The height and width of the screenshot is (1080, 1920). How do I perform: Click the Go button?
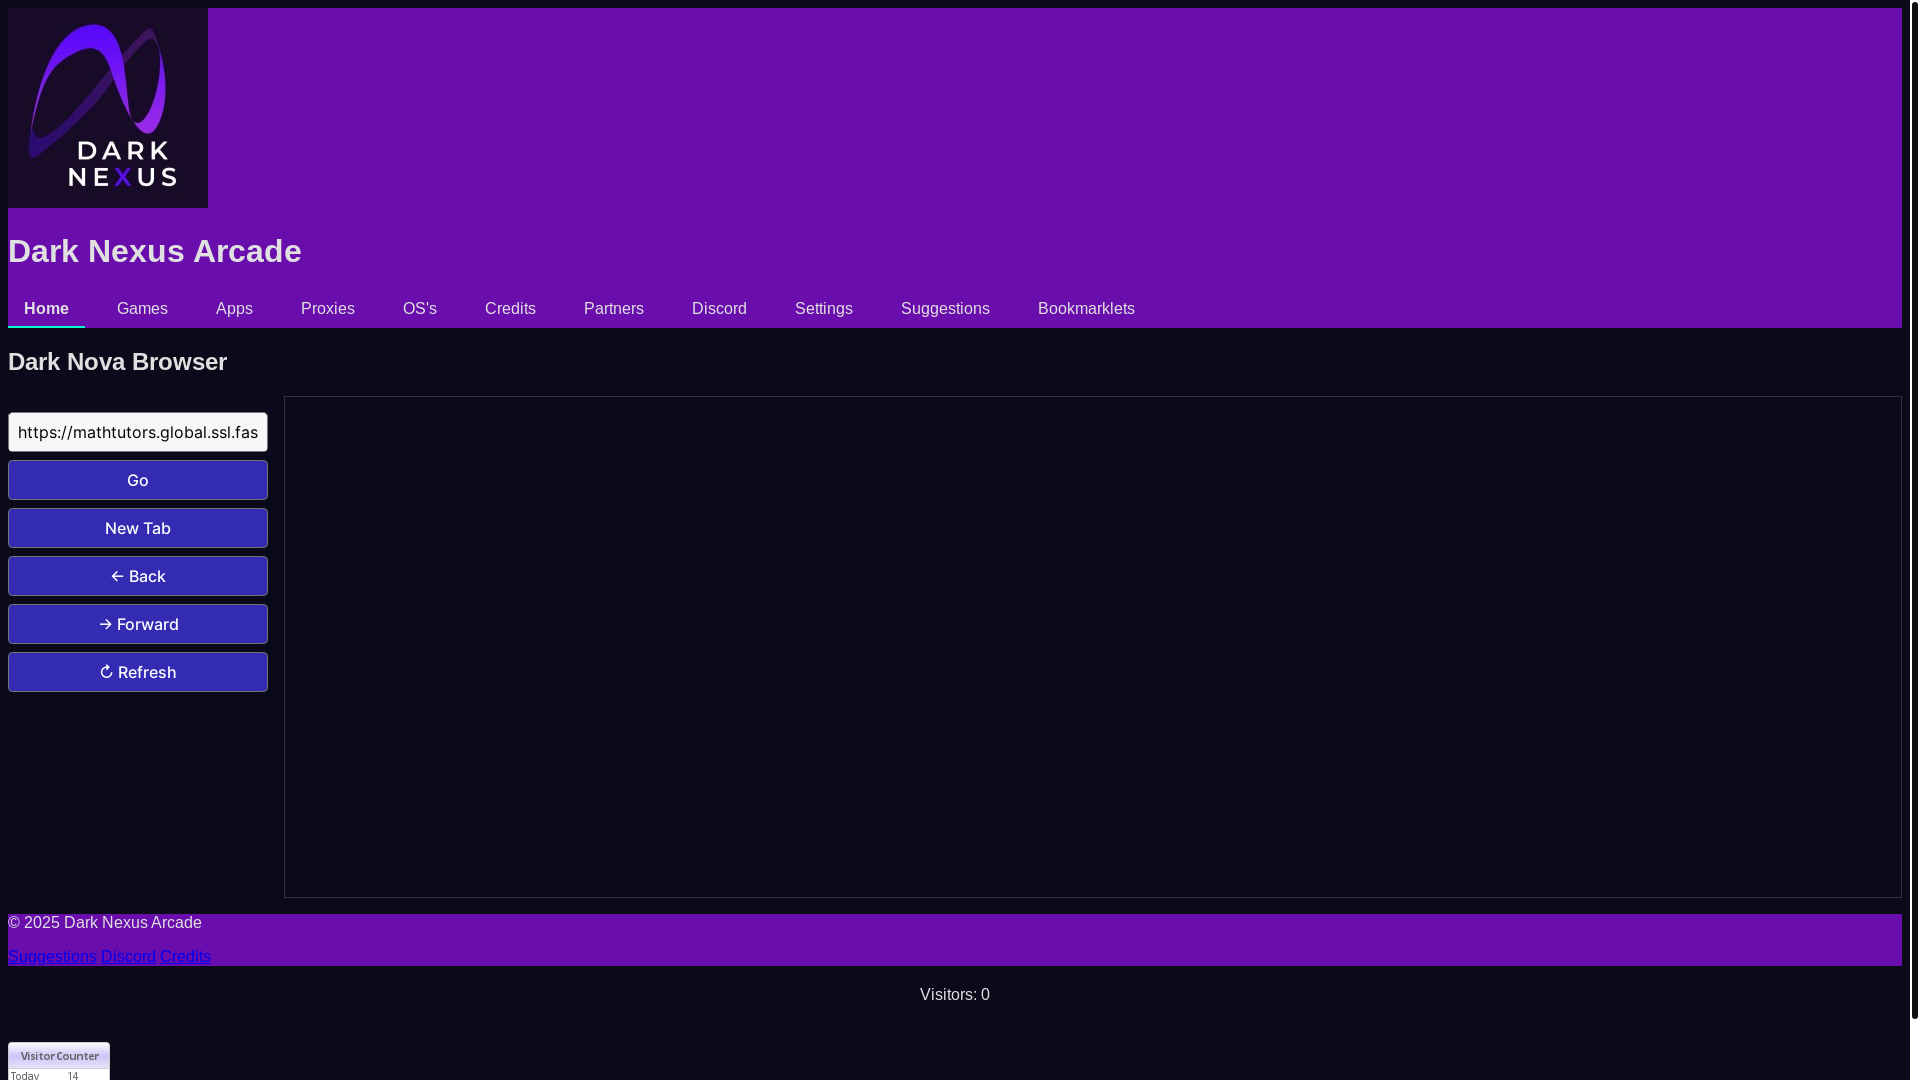tap(138, 480)
